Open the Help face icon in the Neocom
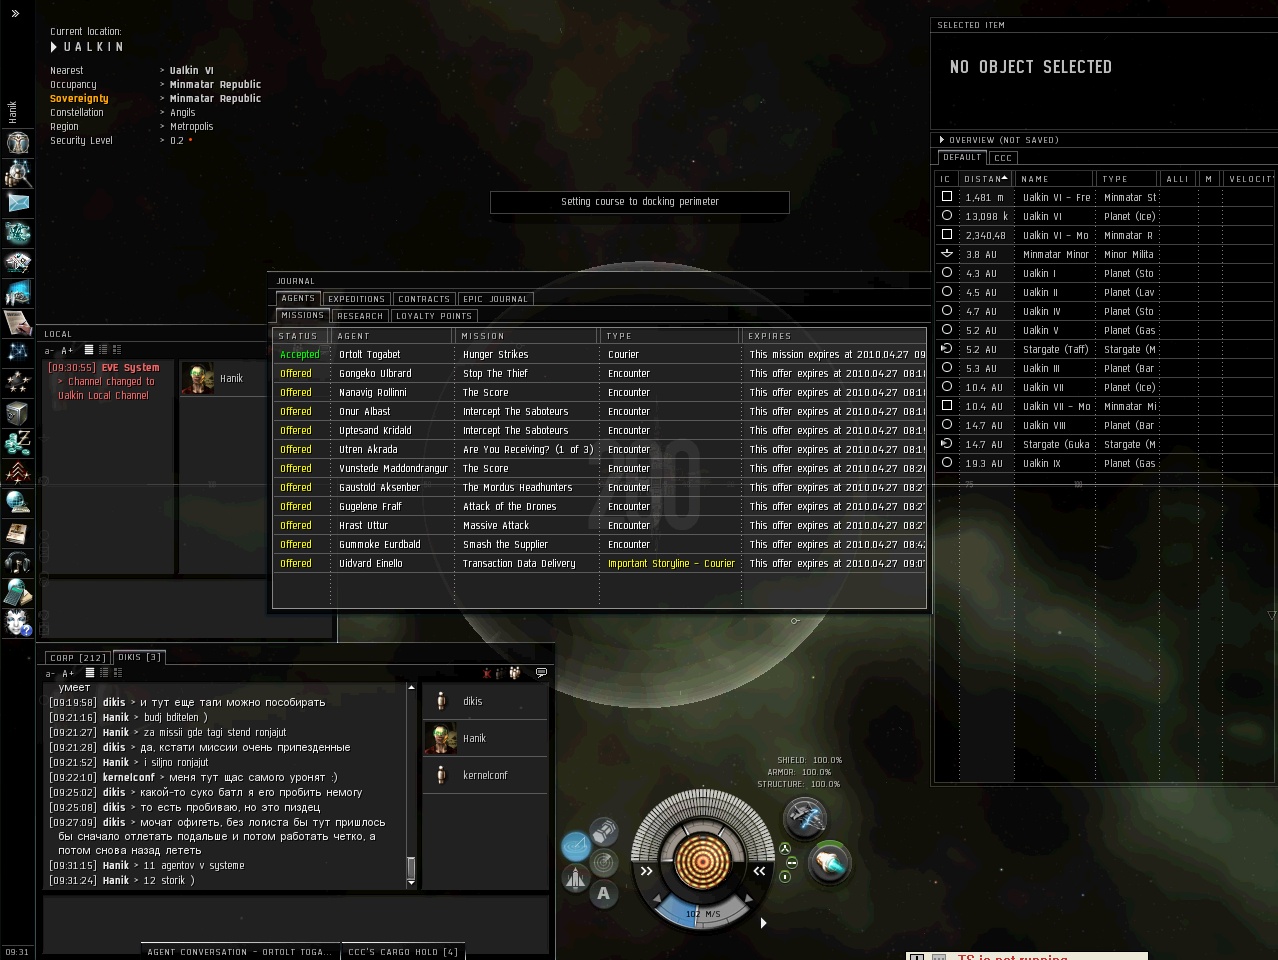 (17, 622)
